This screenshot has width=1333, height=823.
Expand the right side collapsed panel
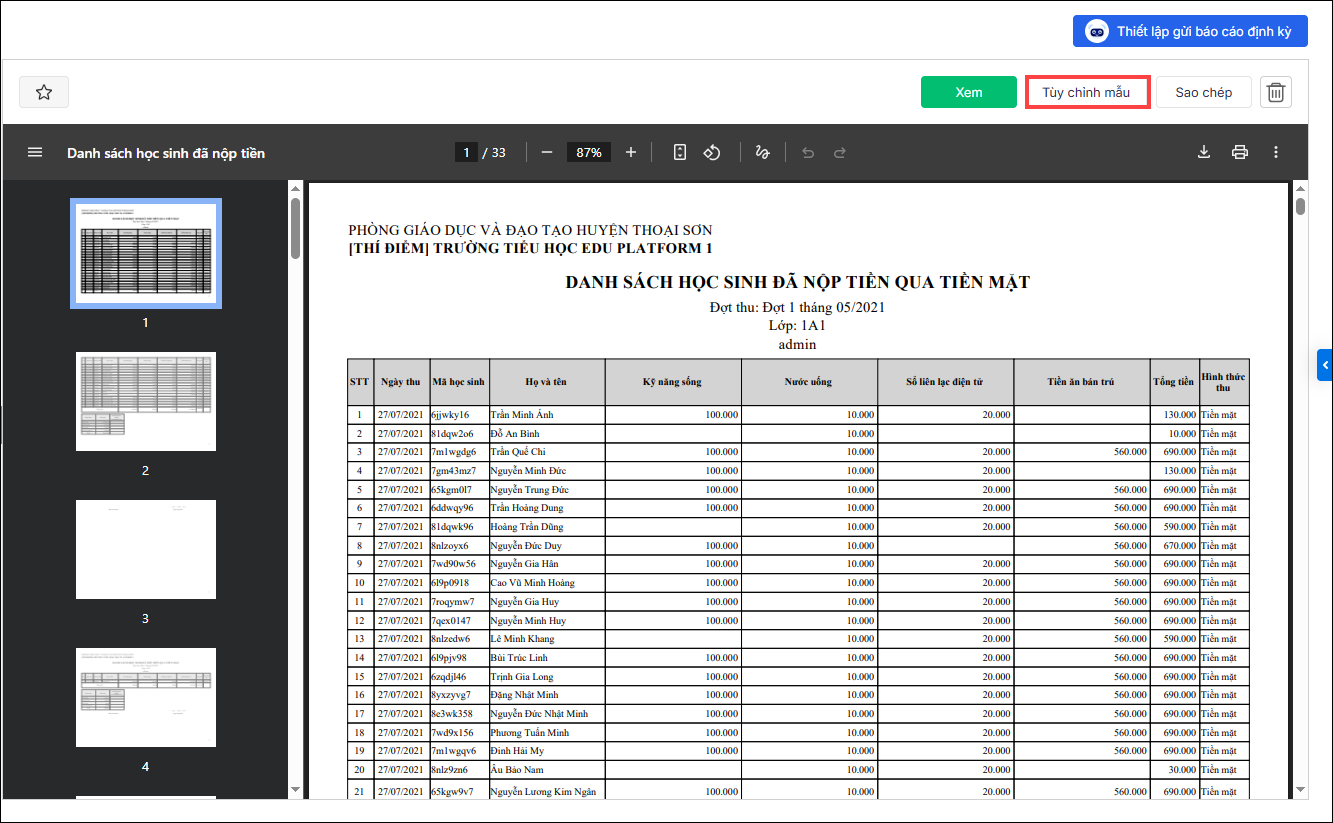pos(1325,365)
